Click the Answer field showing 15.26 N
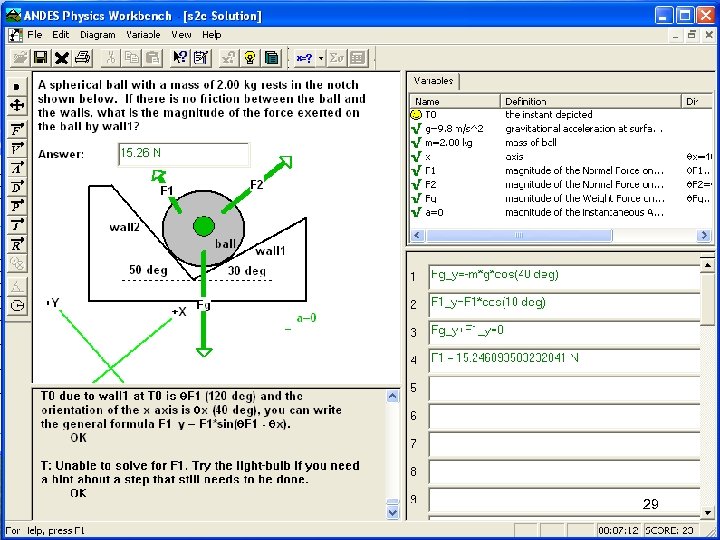 click(x=184, y=154)
